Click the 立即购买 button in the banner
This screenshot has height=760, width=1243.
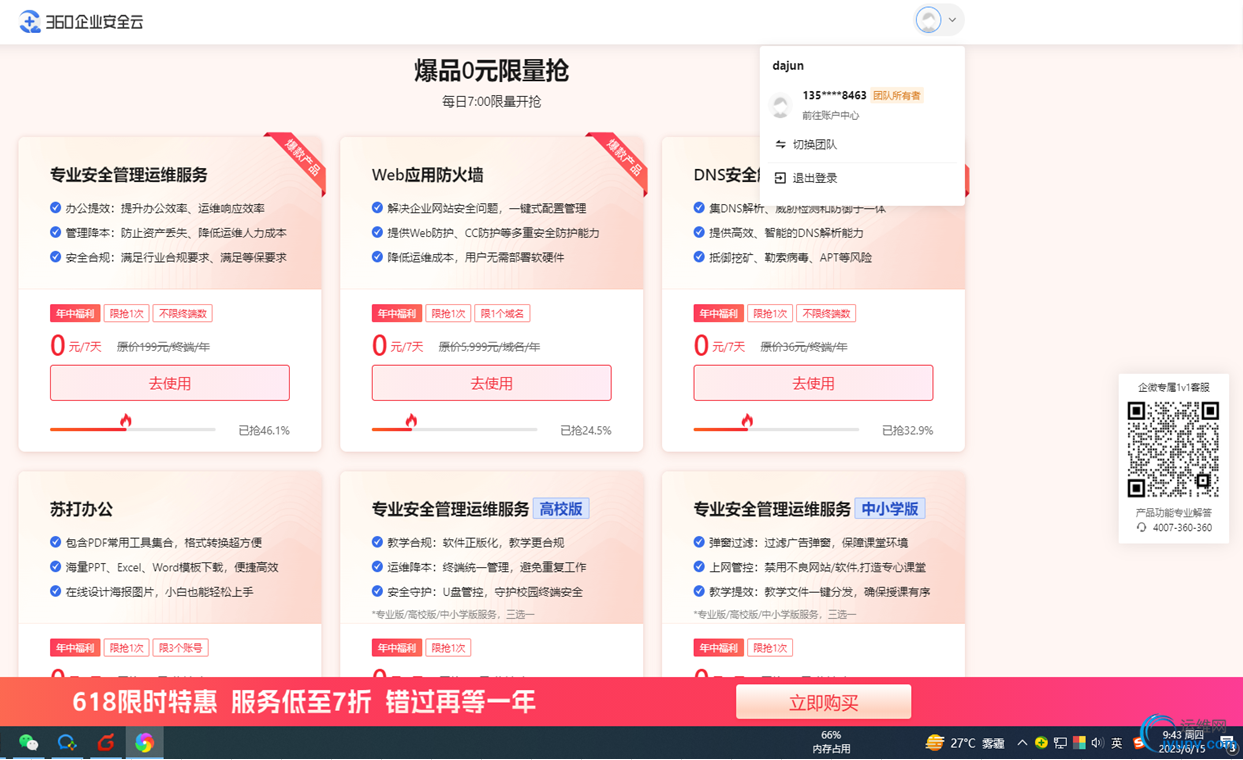coord(824,702)
